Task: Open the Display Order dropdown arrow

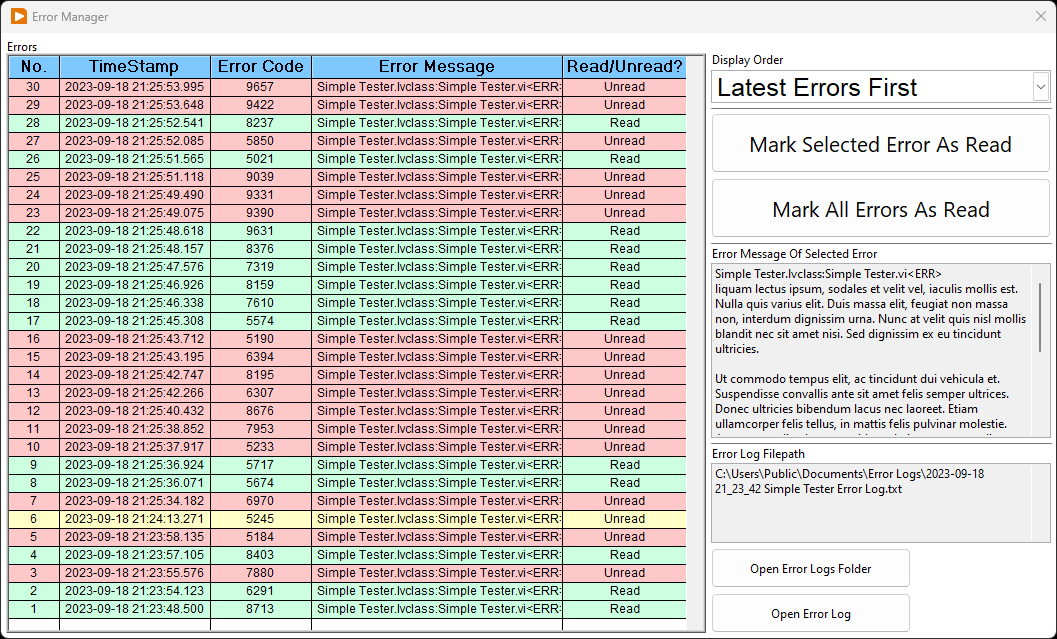Action: click(1041, 87)
